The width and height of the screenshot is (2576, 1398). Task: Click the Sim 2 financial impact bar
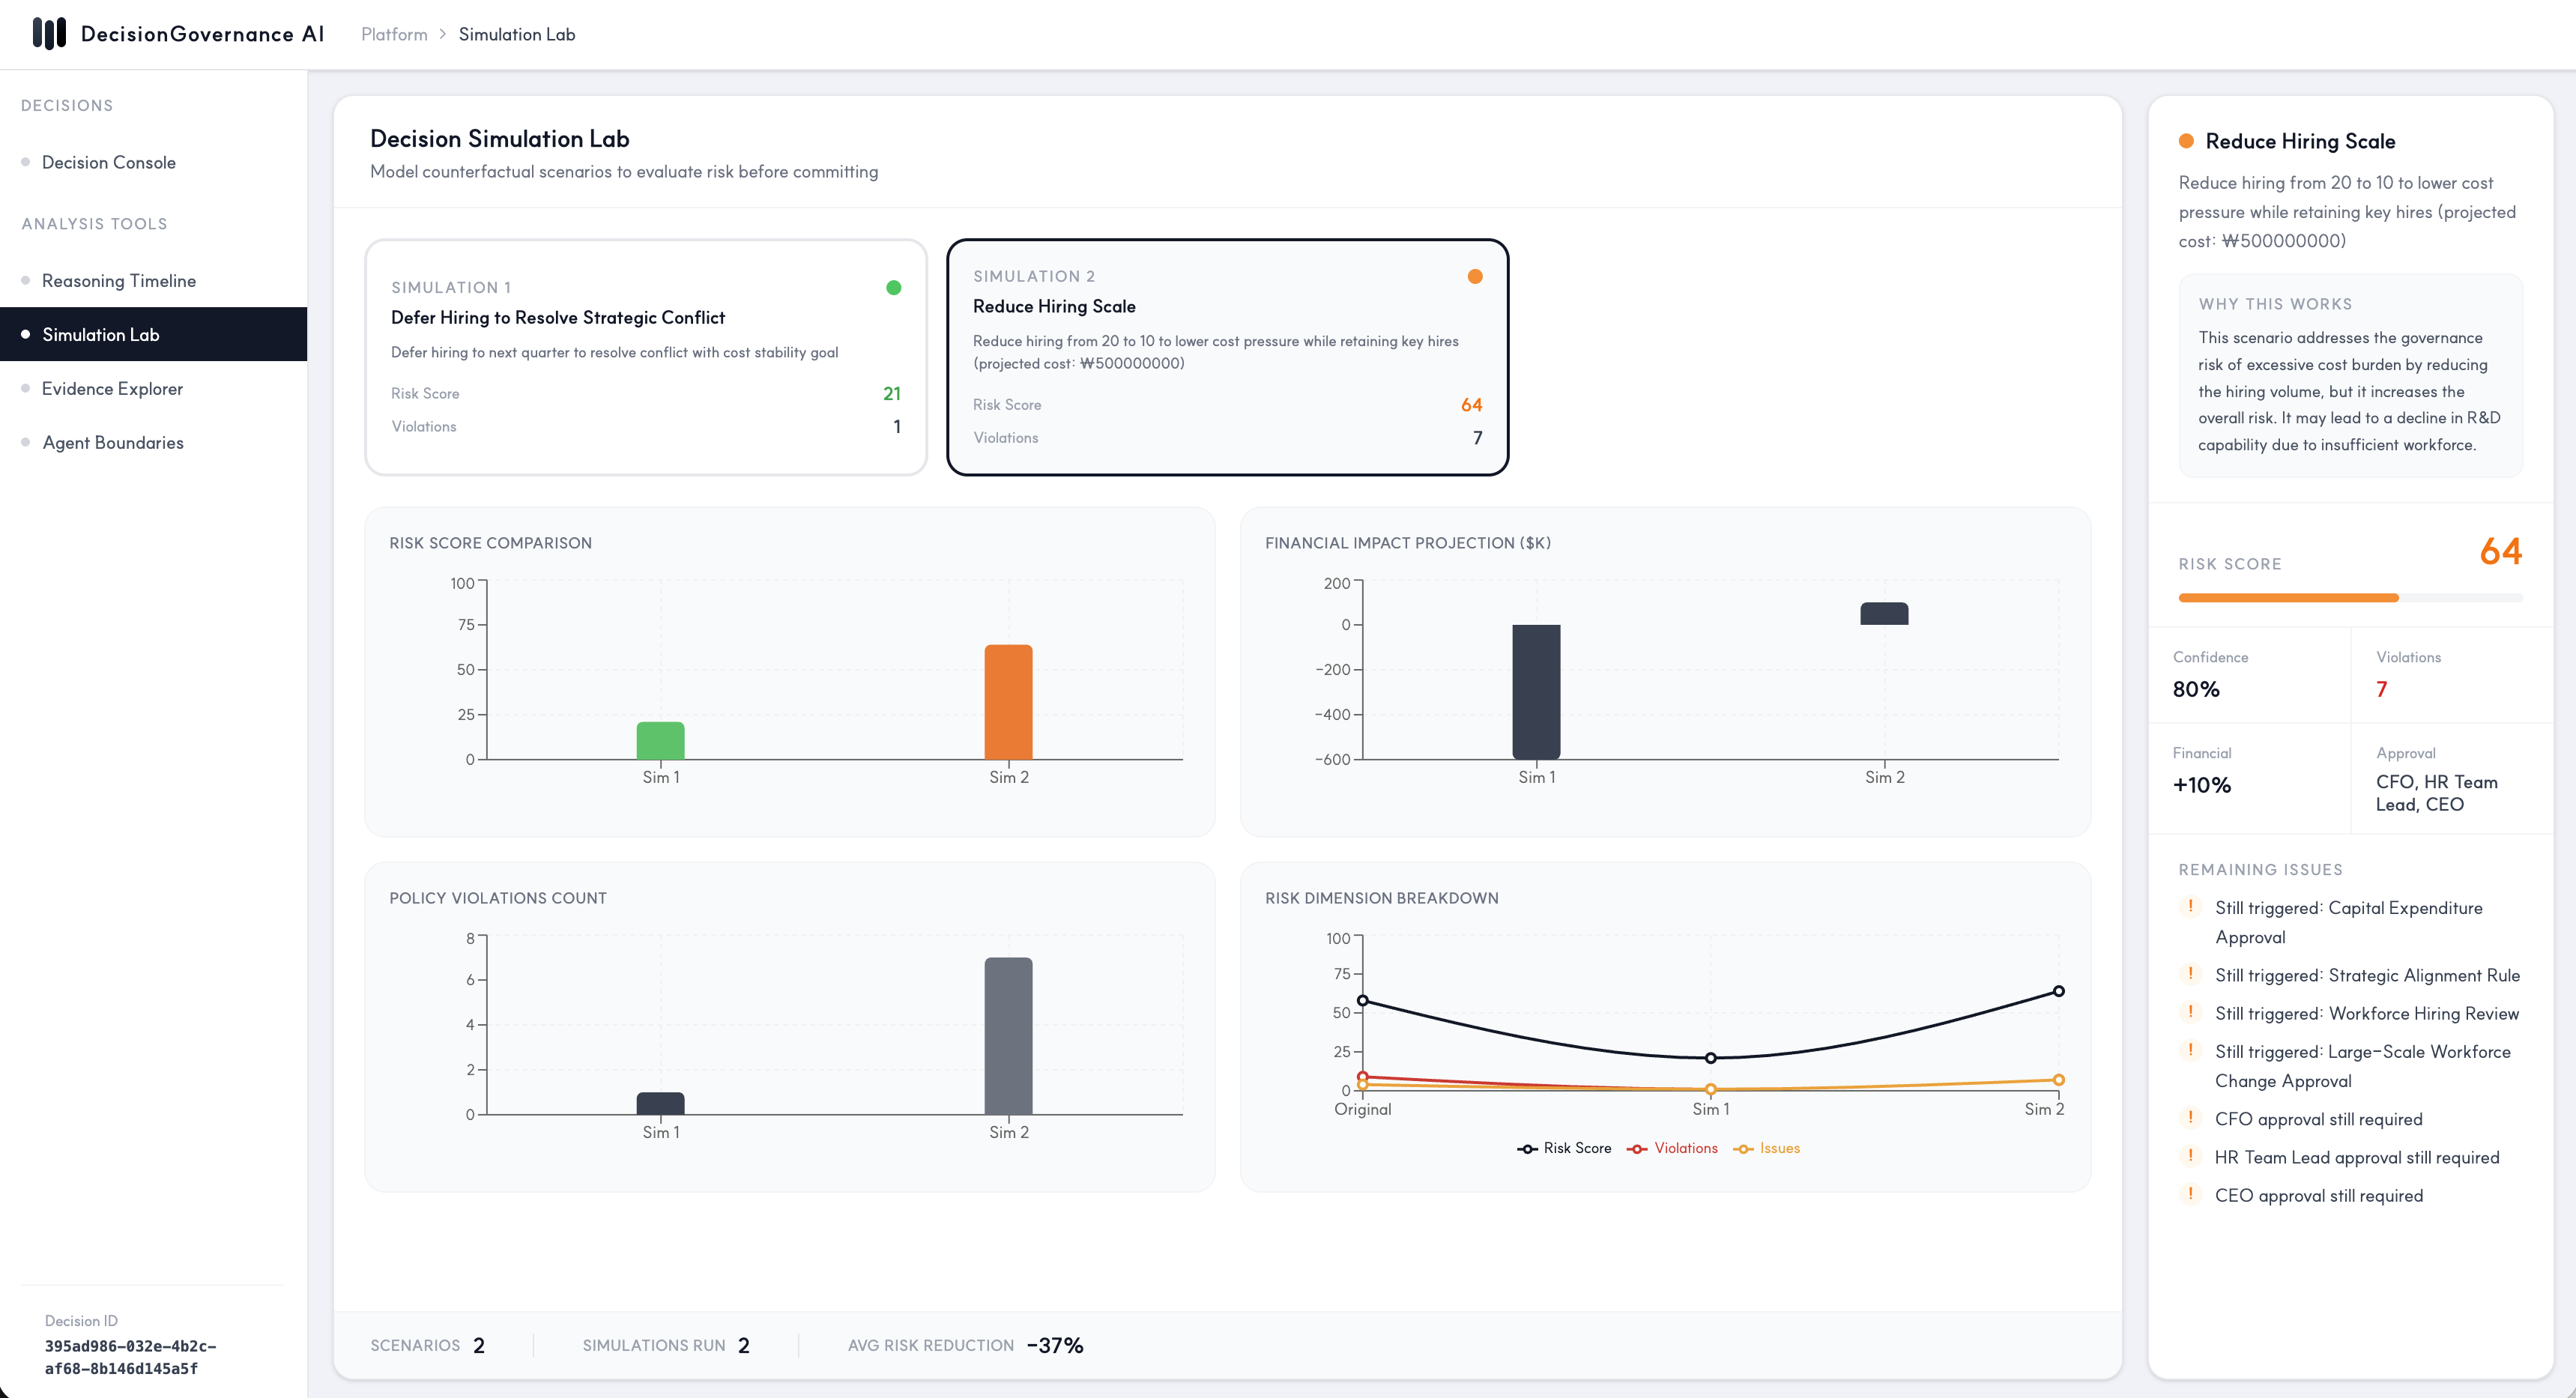click(1884, 614)
